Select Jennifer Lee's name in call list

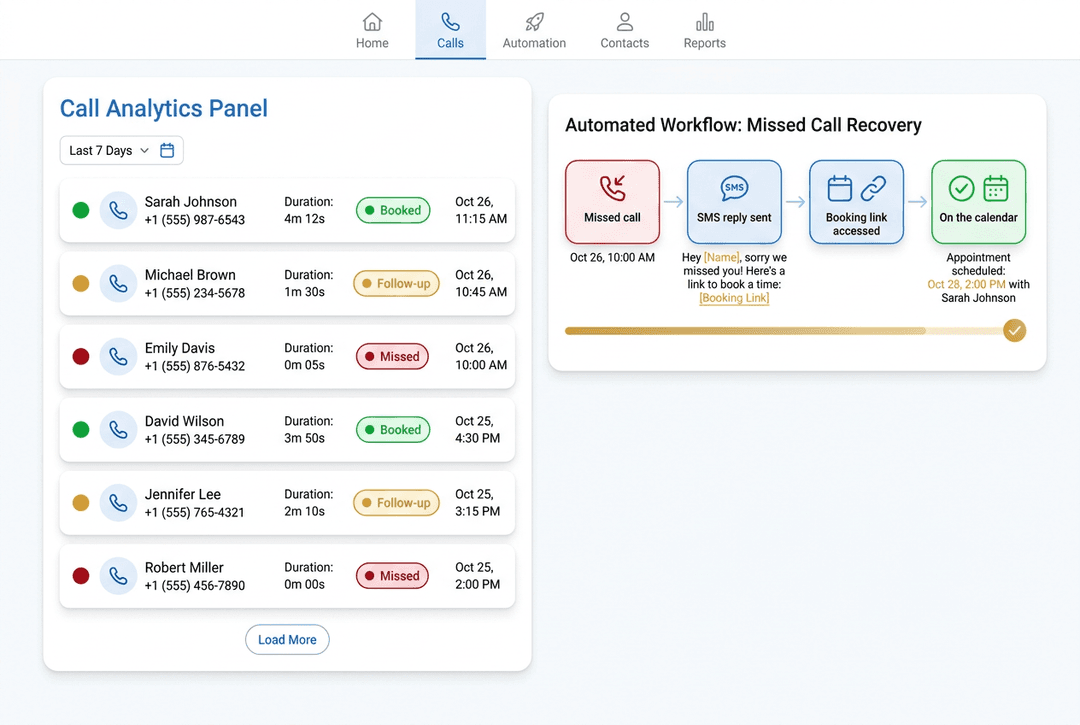(183, 494)
